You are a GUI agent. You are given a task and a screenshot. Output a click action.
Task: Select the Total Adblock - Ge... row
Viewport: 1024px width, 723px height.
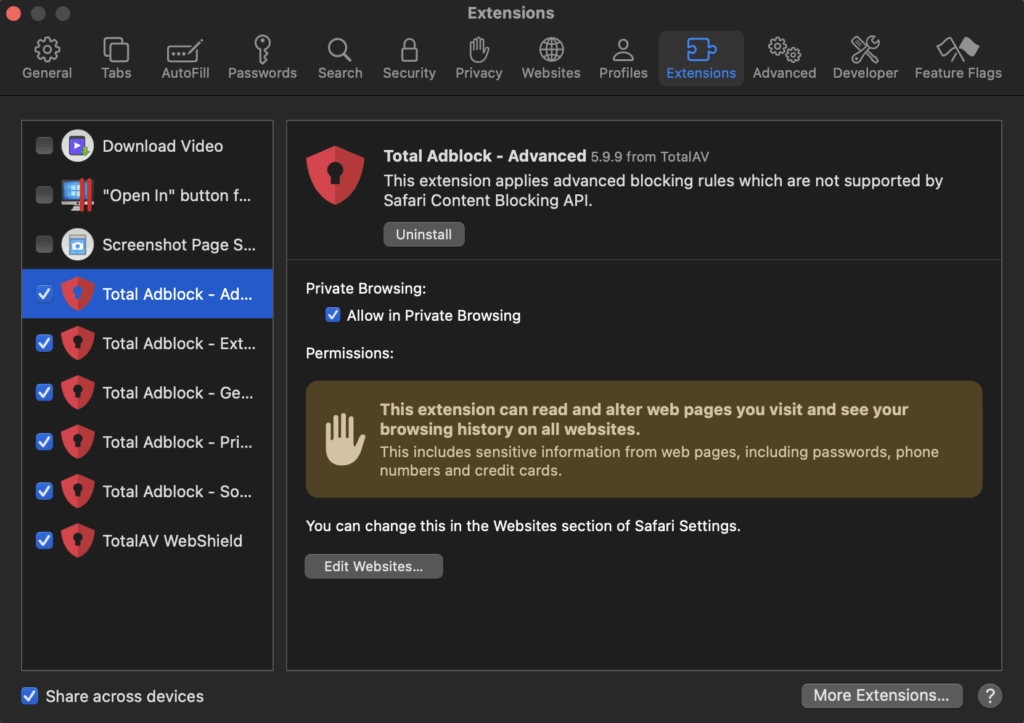[148, 392]
